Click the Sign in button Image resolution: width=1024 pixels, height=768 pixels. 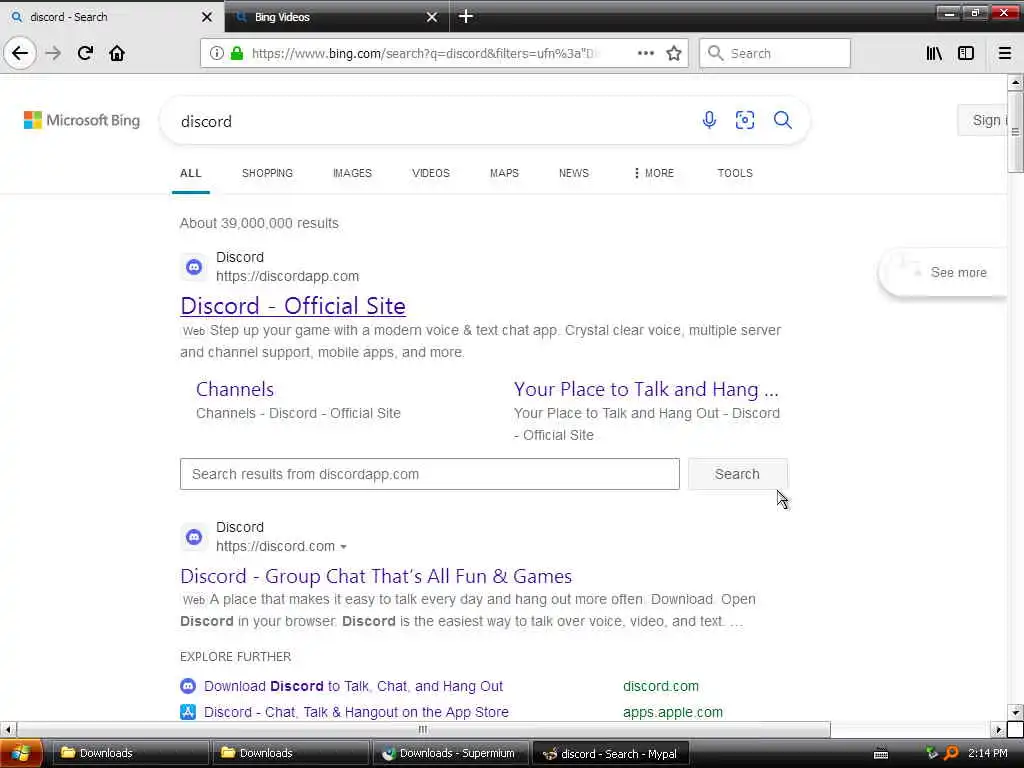tap(982, 120)
